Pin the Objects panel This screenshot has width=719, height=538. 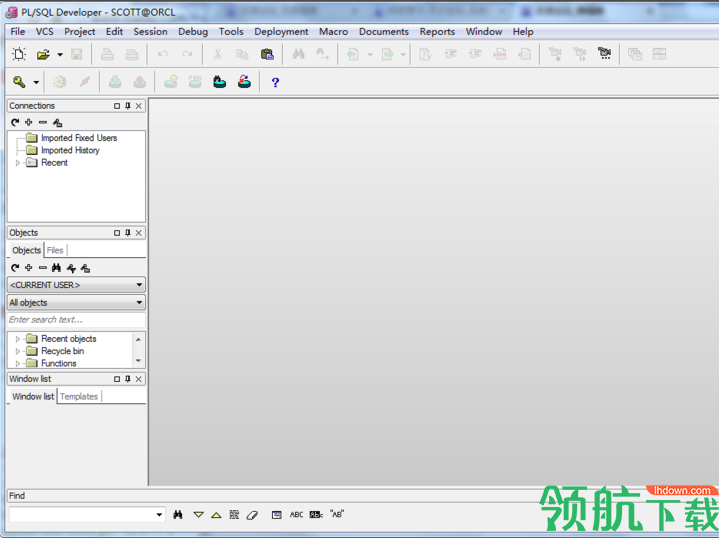128,233
